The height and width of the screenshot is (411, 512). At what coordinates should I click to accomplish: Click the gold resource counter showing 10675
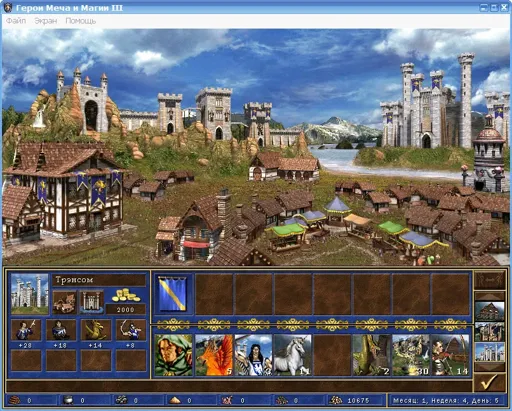coord(357,400)
